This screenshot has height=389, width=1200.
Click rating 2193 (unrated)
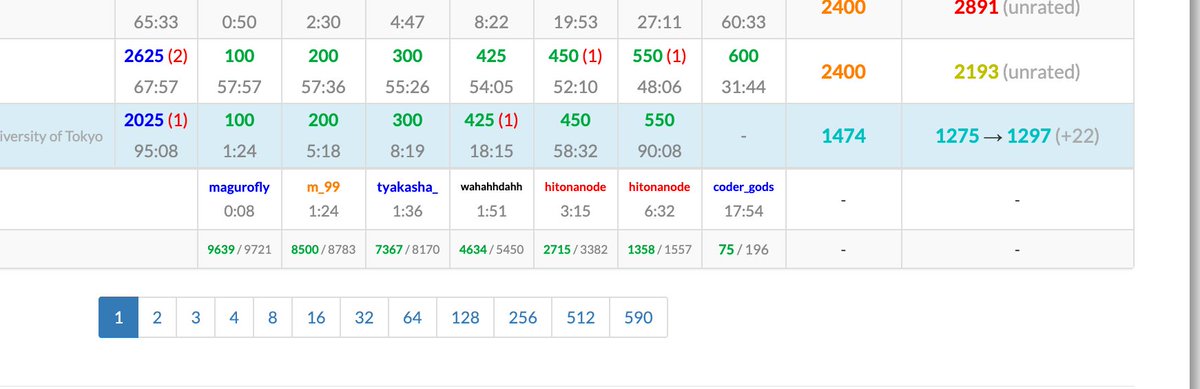tap(1018, 72)
